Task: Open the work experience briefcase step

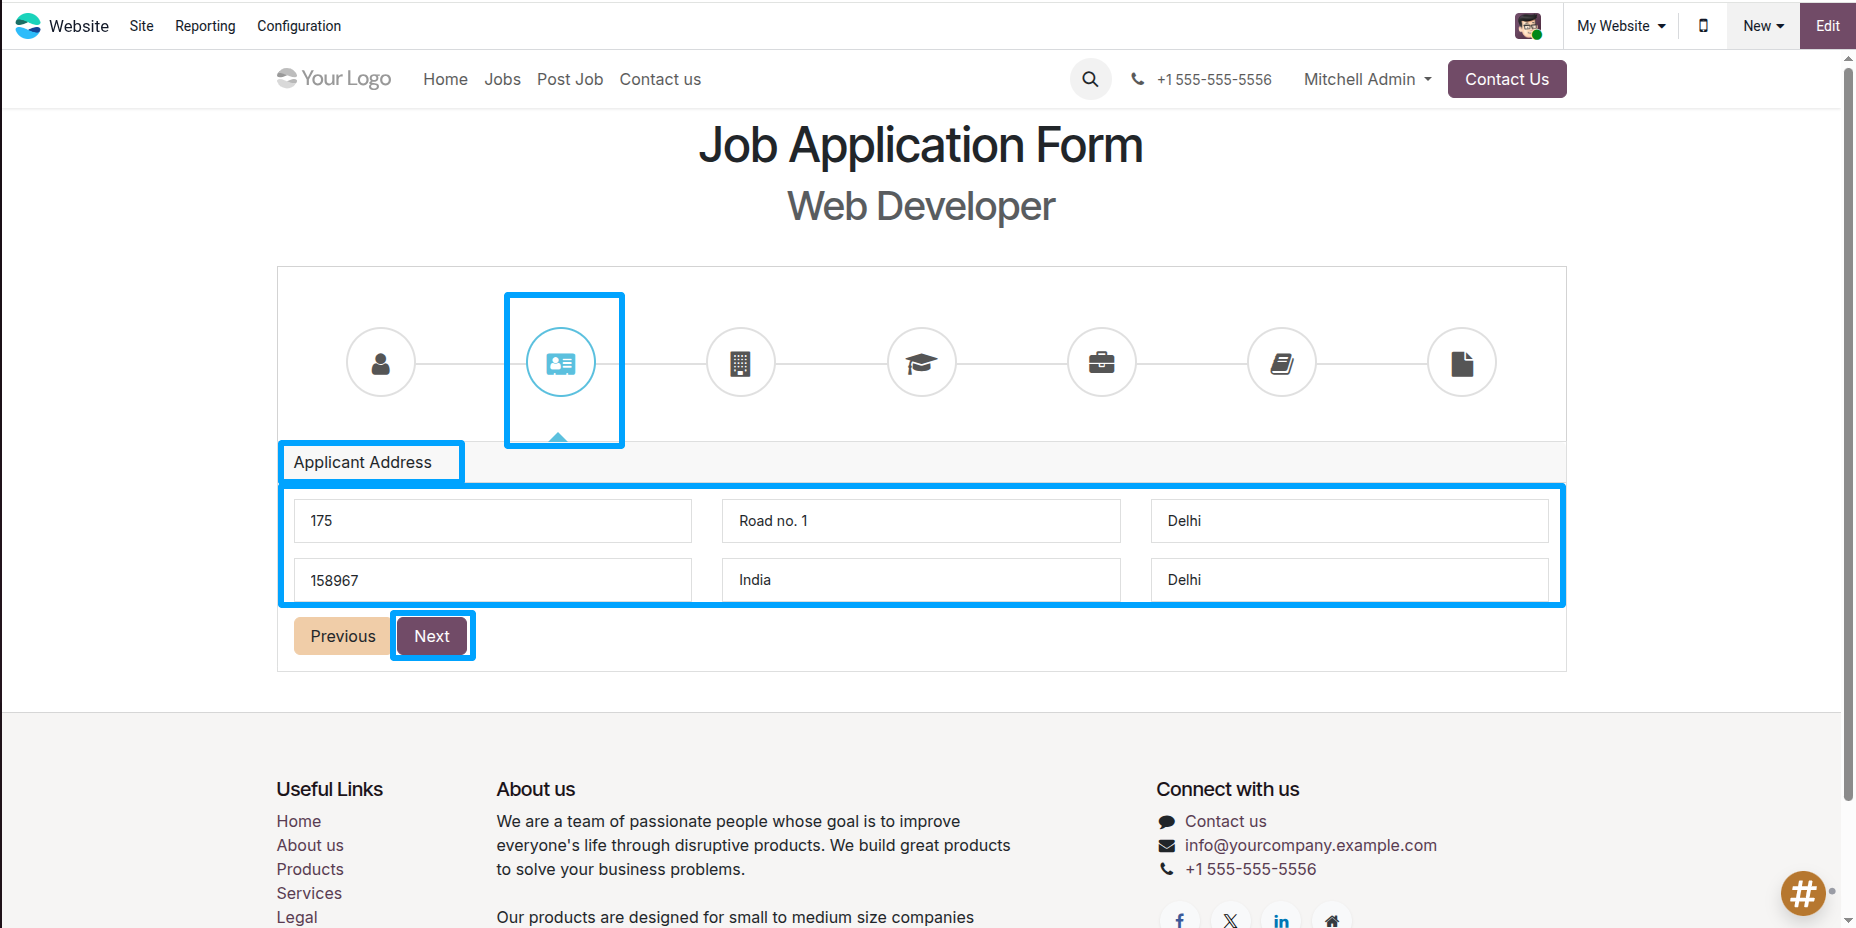Action: click(1101, 362)
